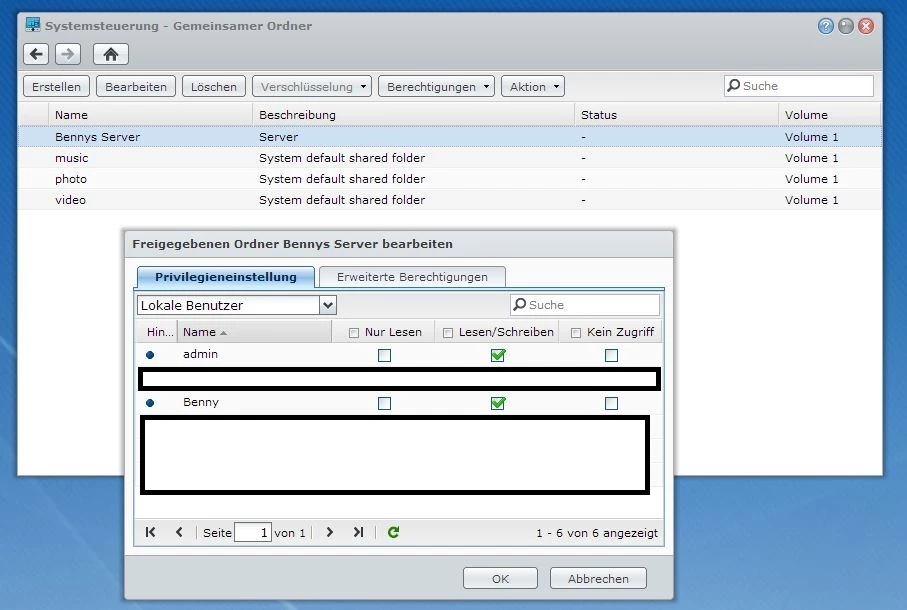Close the Systemsteuerung window
Viewport: 907px width, 610px height.
pos(866,26)
